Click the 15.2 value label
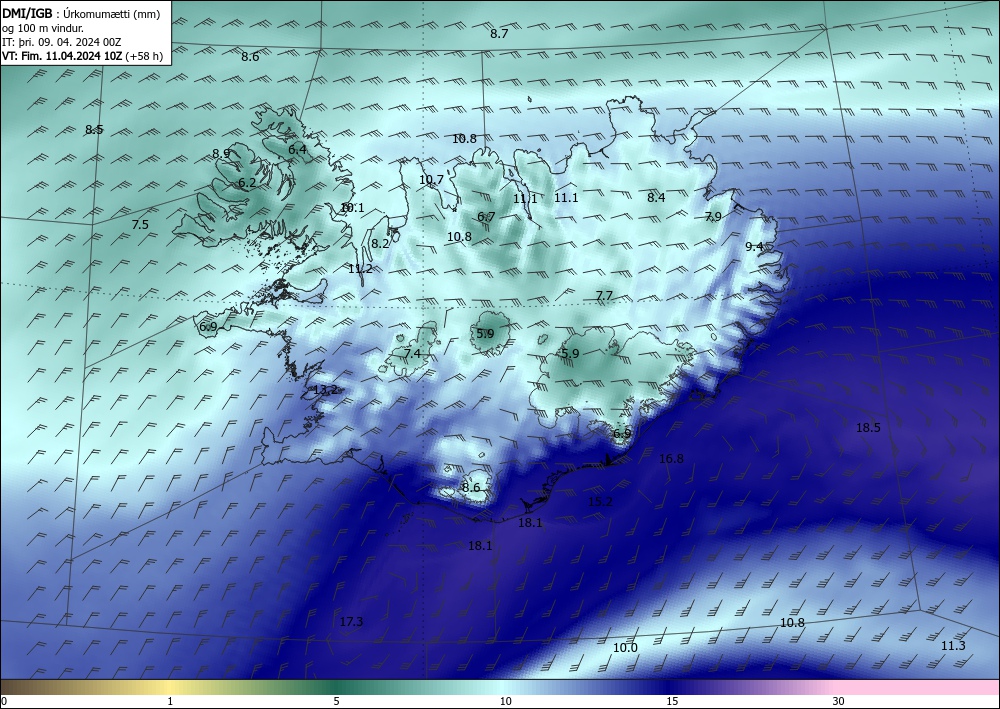The image size is (1000, 709). pyautogui.click(x=600, y=502)
